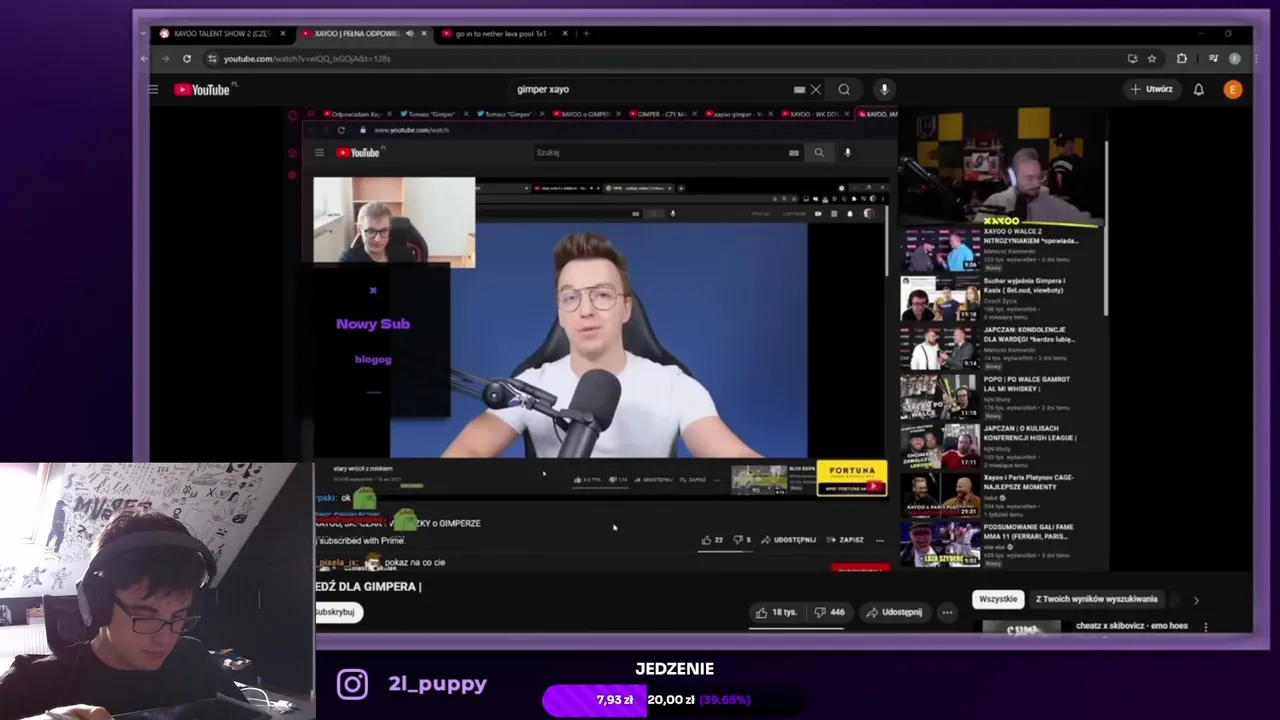Open options for cheatz x skibovicz video
The height and width of the screenshot is (720, 1280).
(1205, 627)
